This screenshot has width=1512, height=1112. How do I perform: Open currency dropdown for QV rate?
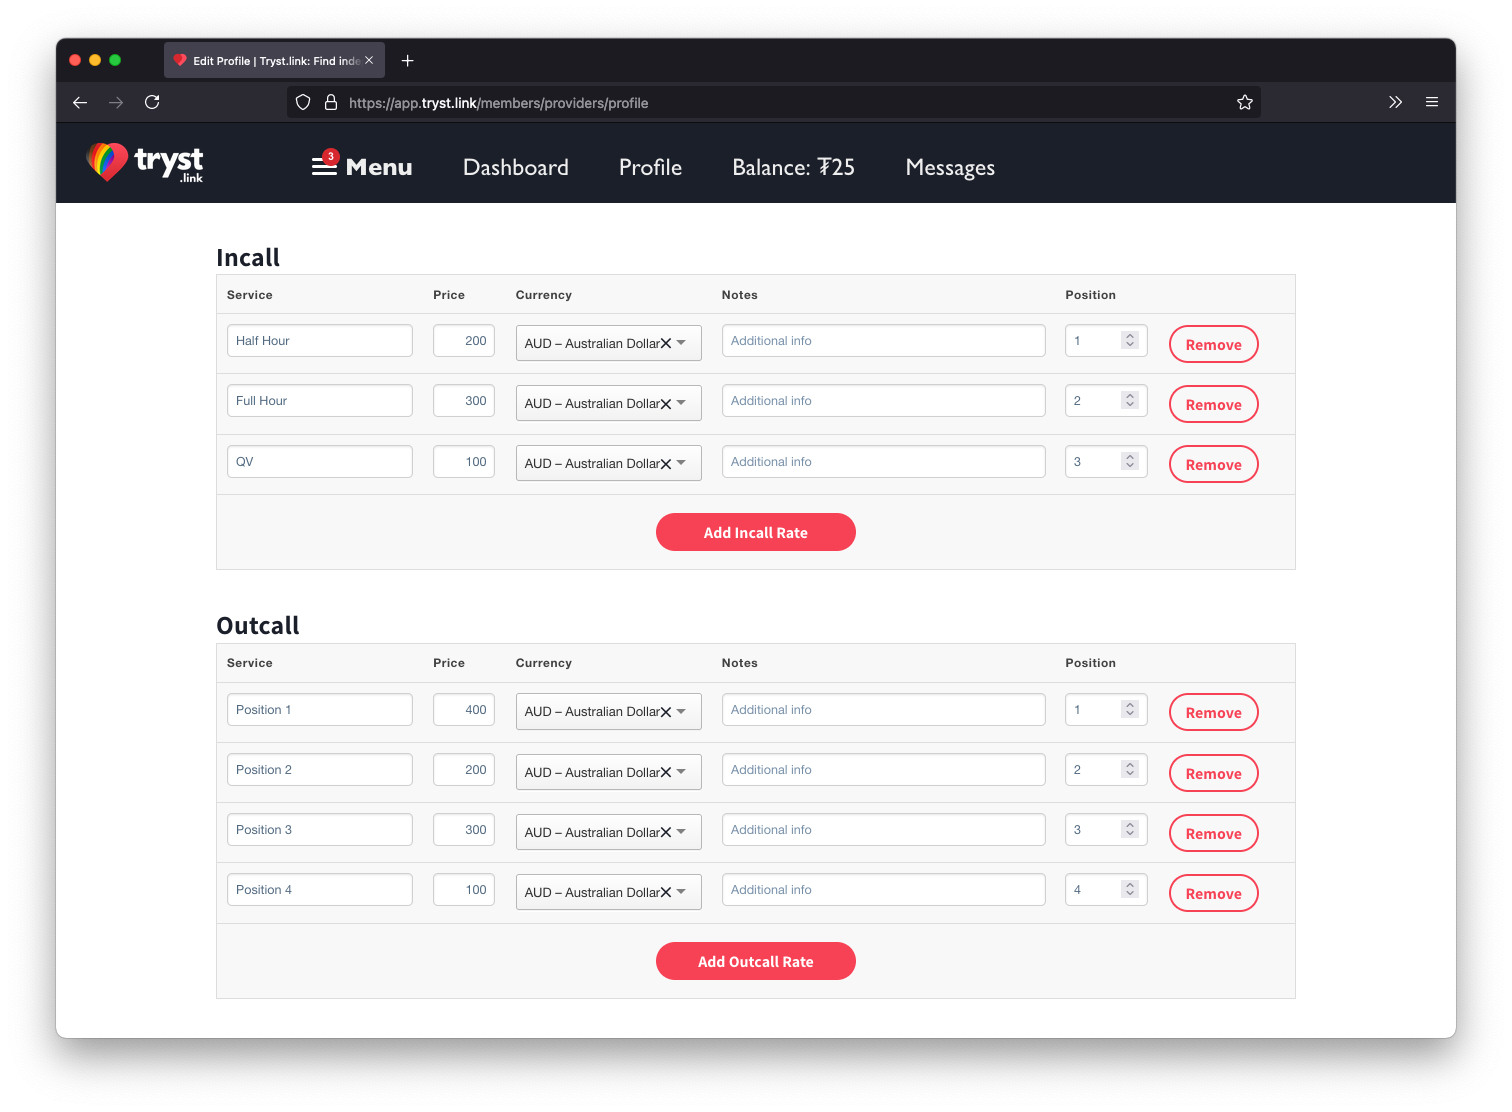(682, 463)
